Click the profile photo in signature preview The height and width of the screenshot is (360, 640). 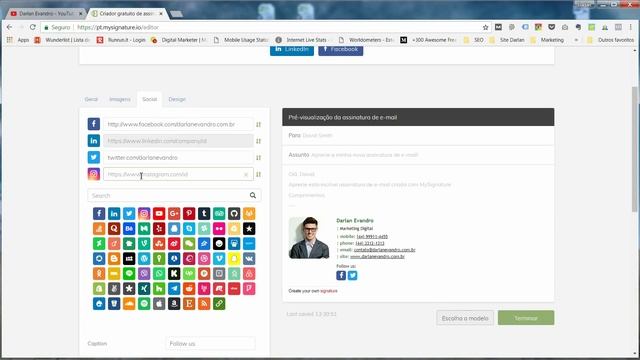point(309,238)
